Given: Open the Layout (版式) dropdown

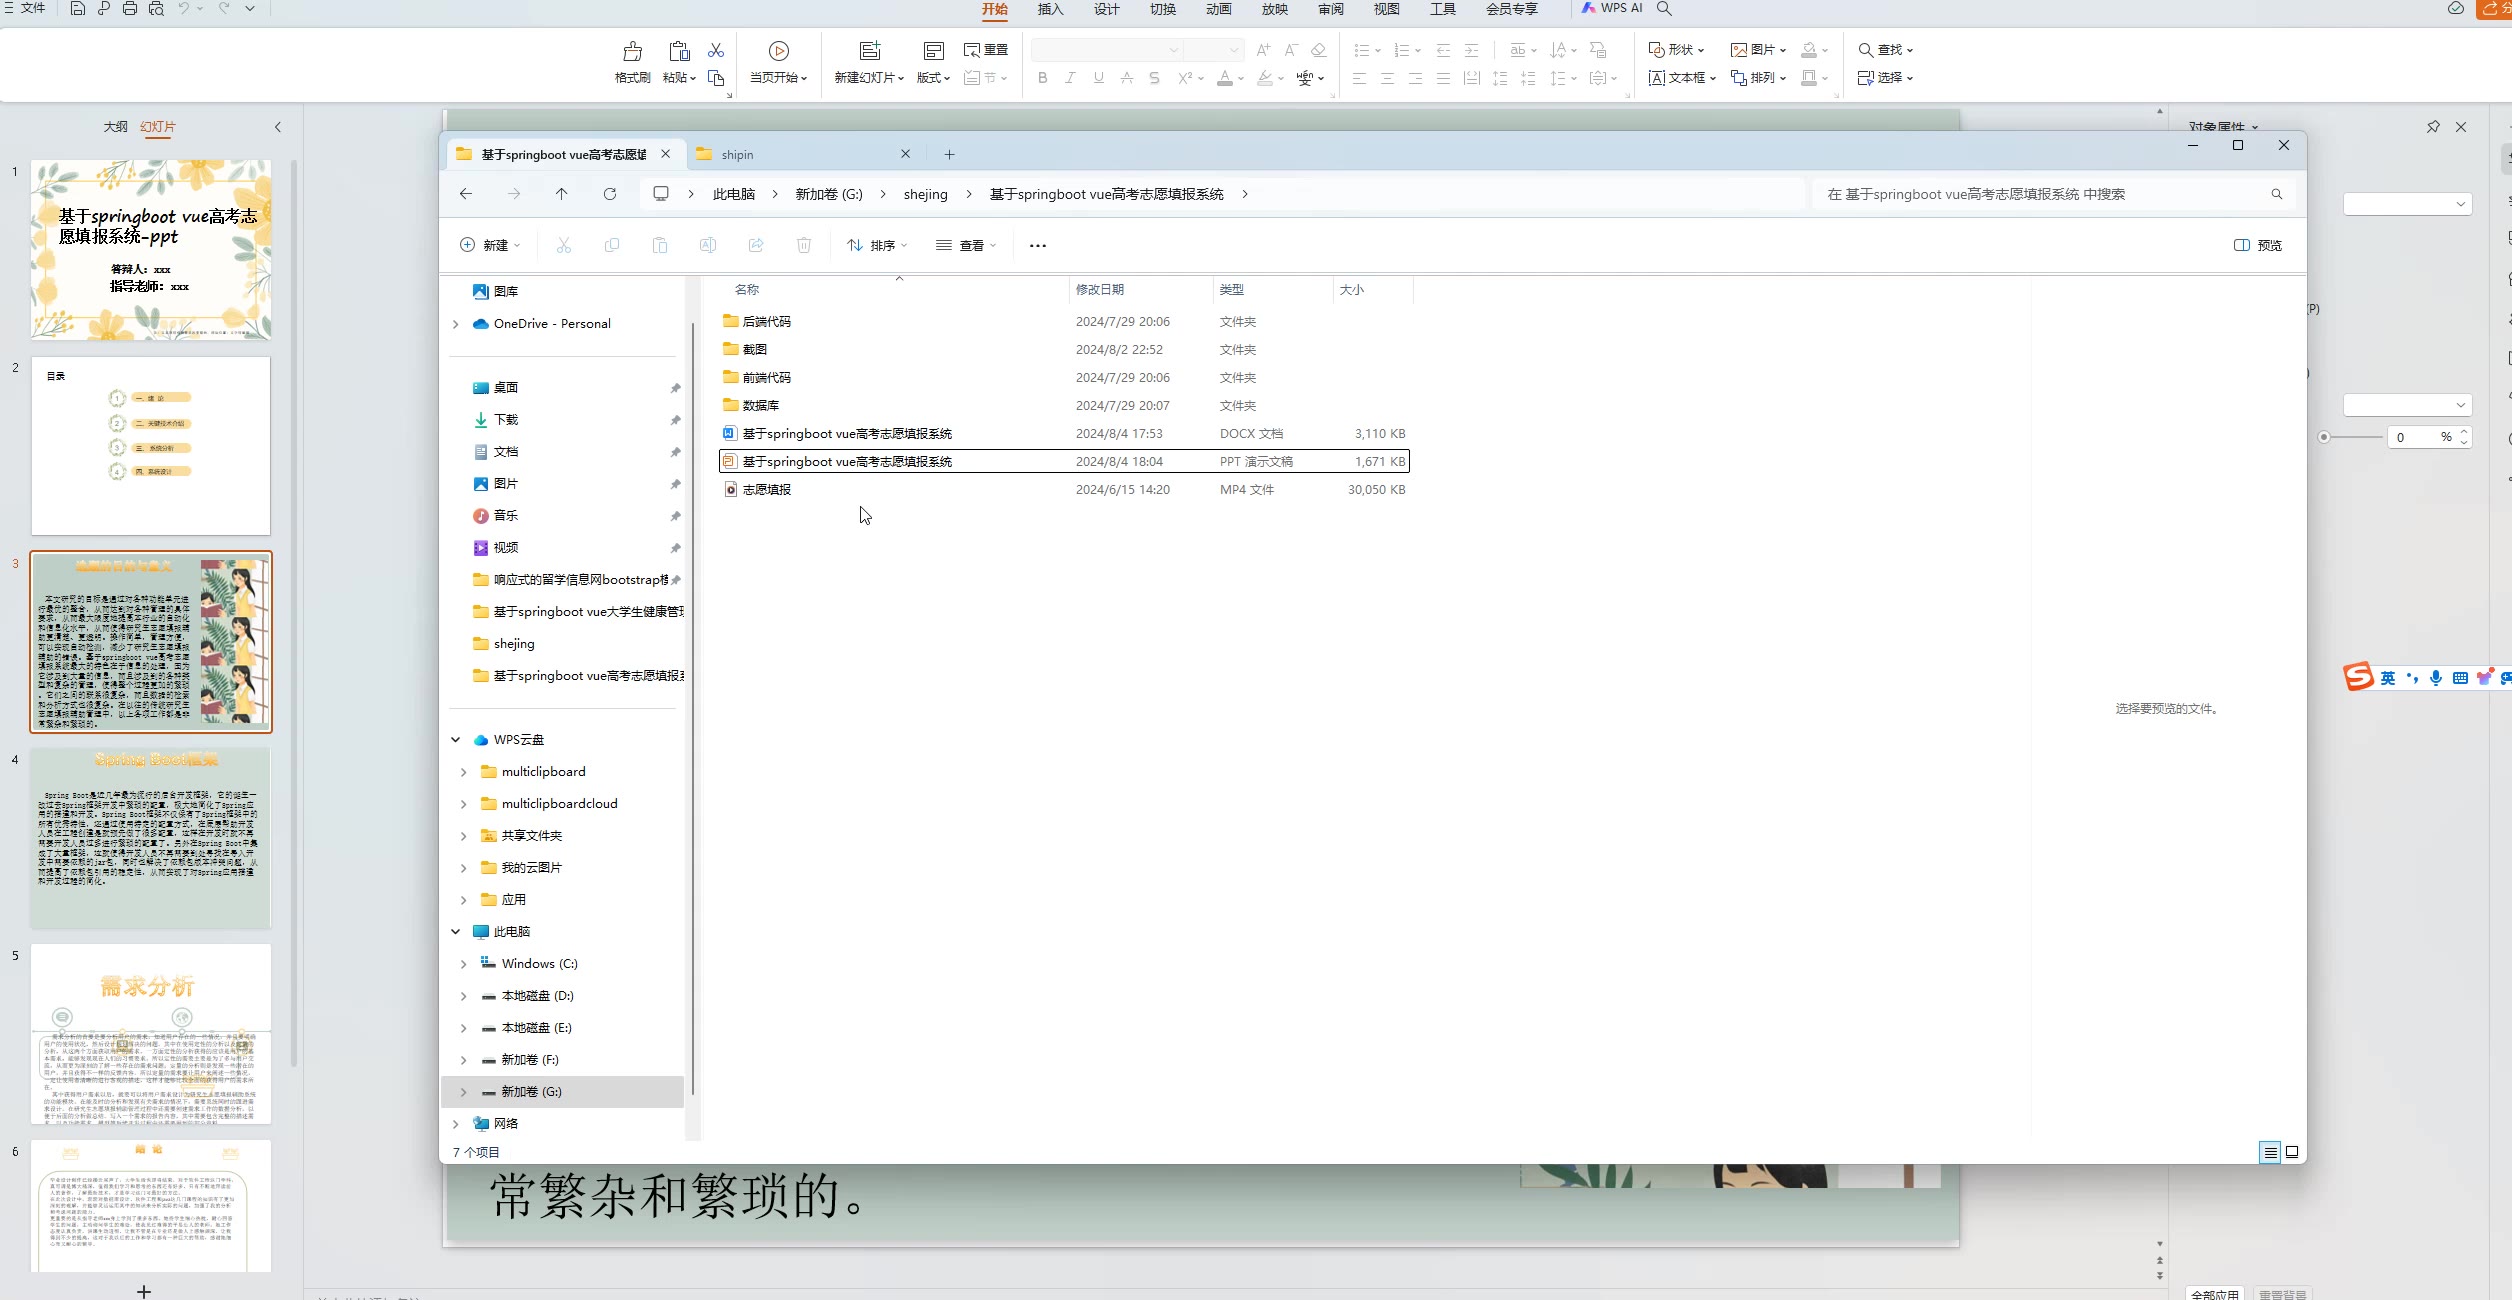Looking at the screenshot, I should 933,78.
